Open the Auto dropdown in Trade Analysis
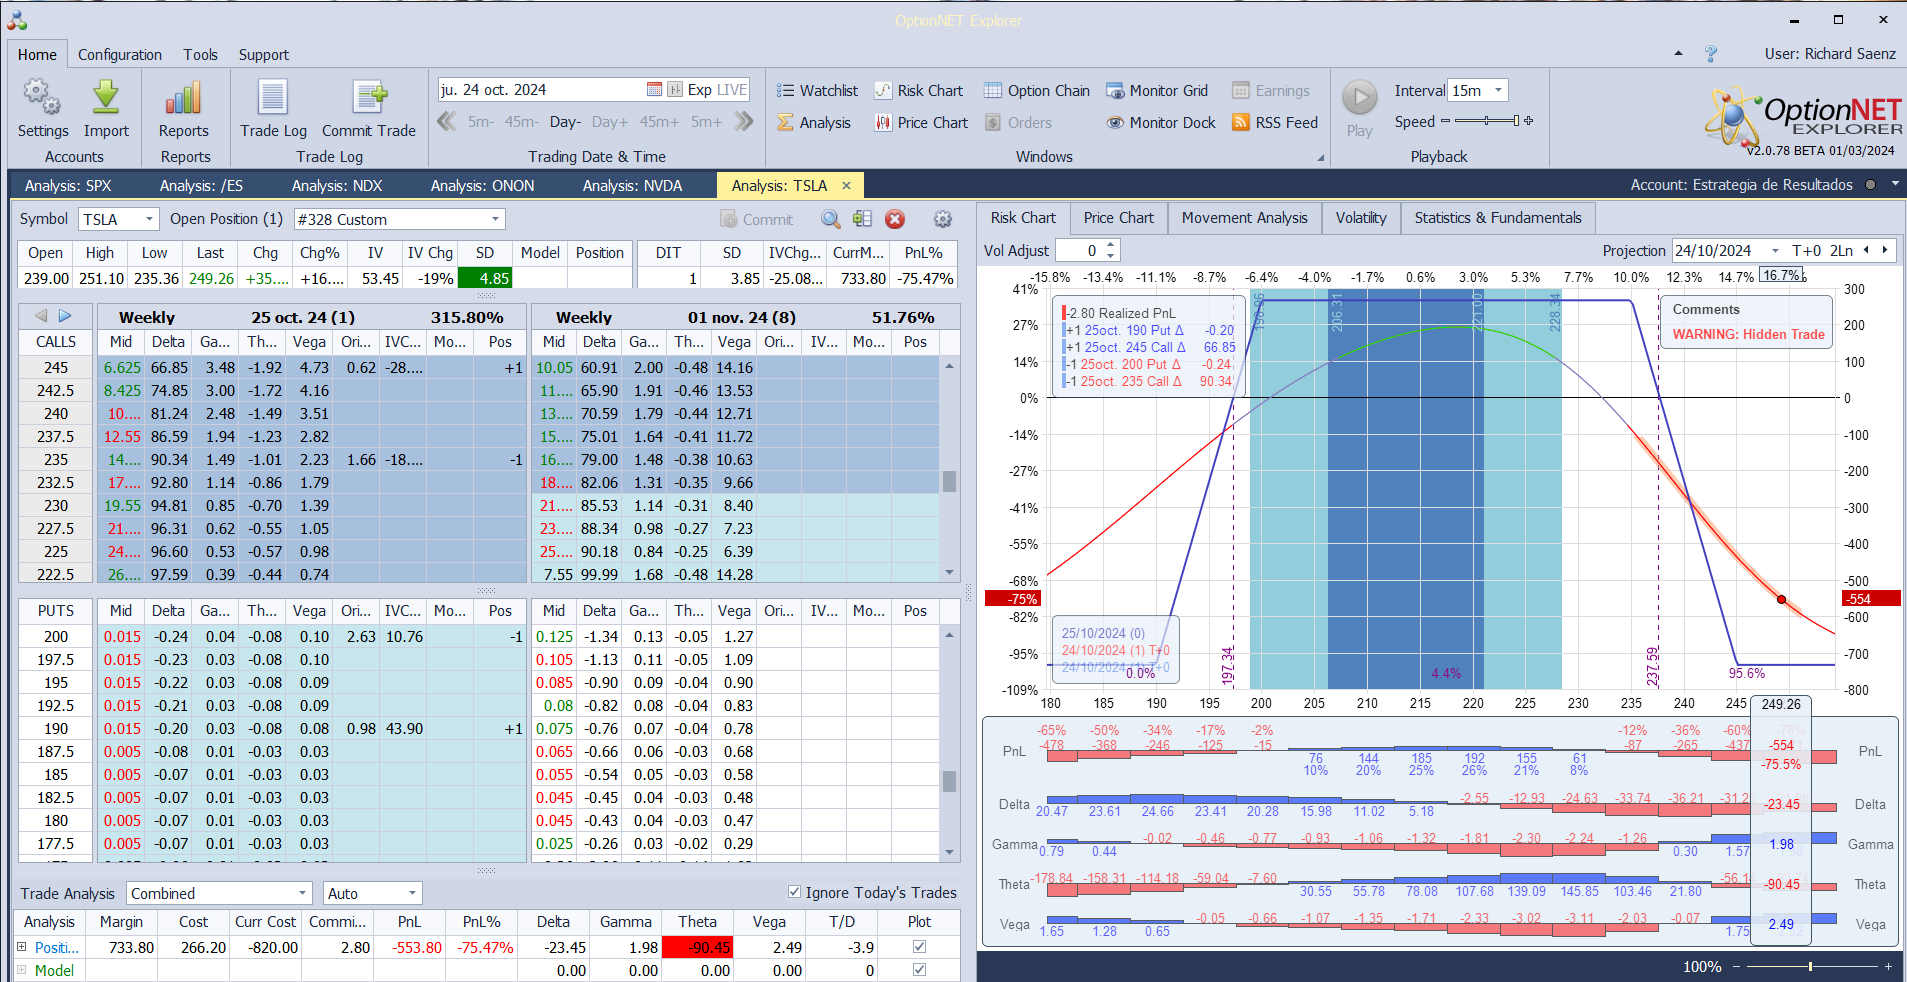This screenshot has width=1907, height=982. point(411,893)
